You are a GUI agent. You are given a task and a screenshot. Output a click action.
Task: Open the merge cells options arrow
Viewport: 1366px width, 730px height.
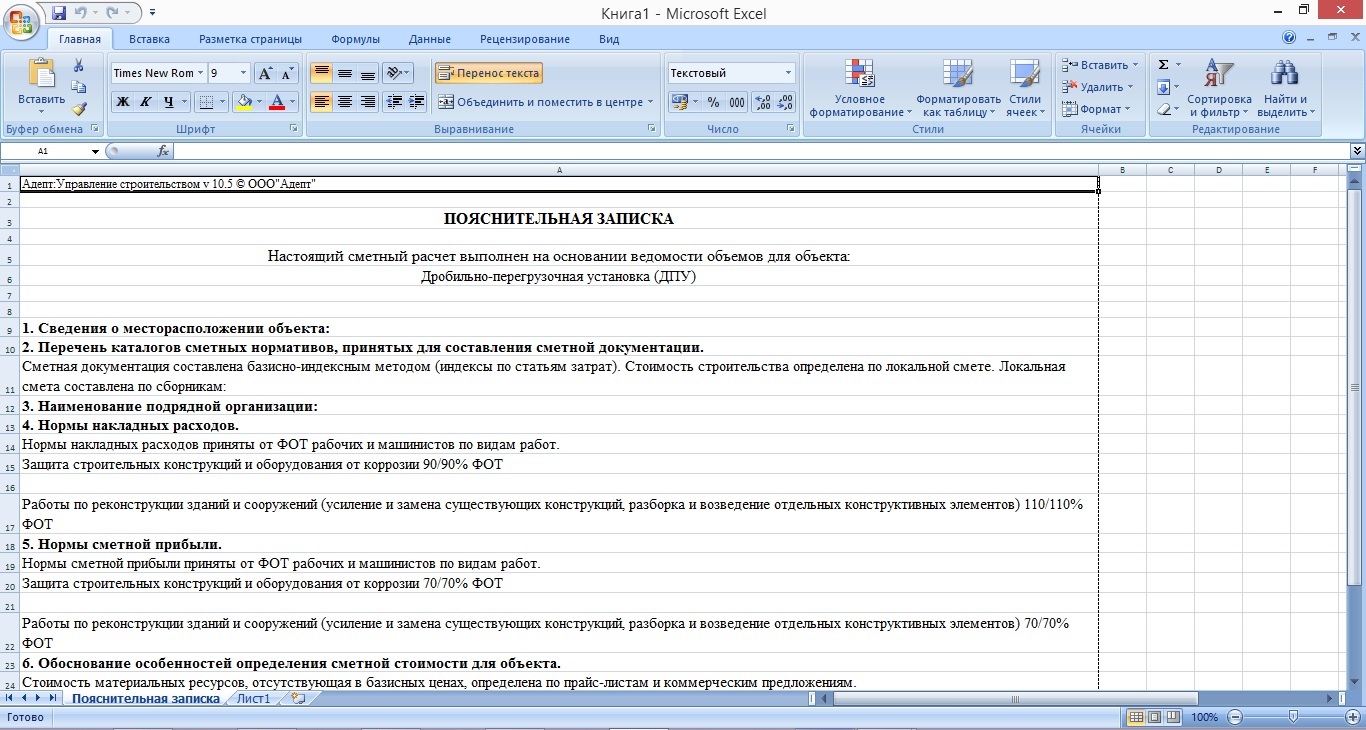pyautogui.click(x=651, y=102)
